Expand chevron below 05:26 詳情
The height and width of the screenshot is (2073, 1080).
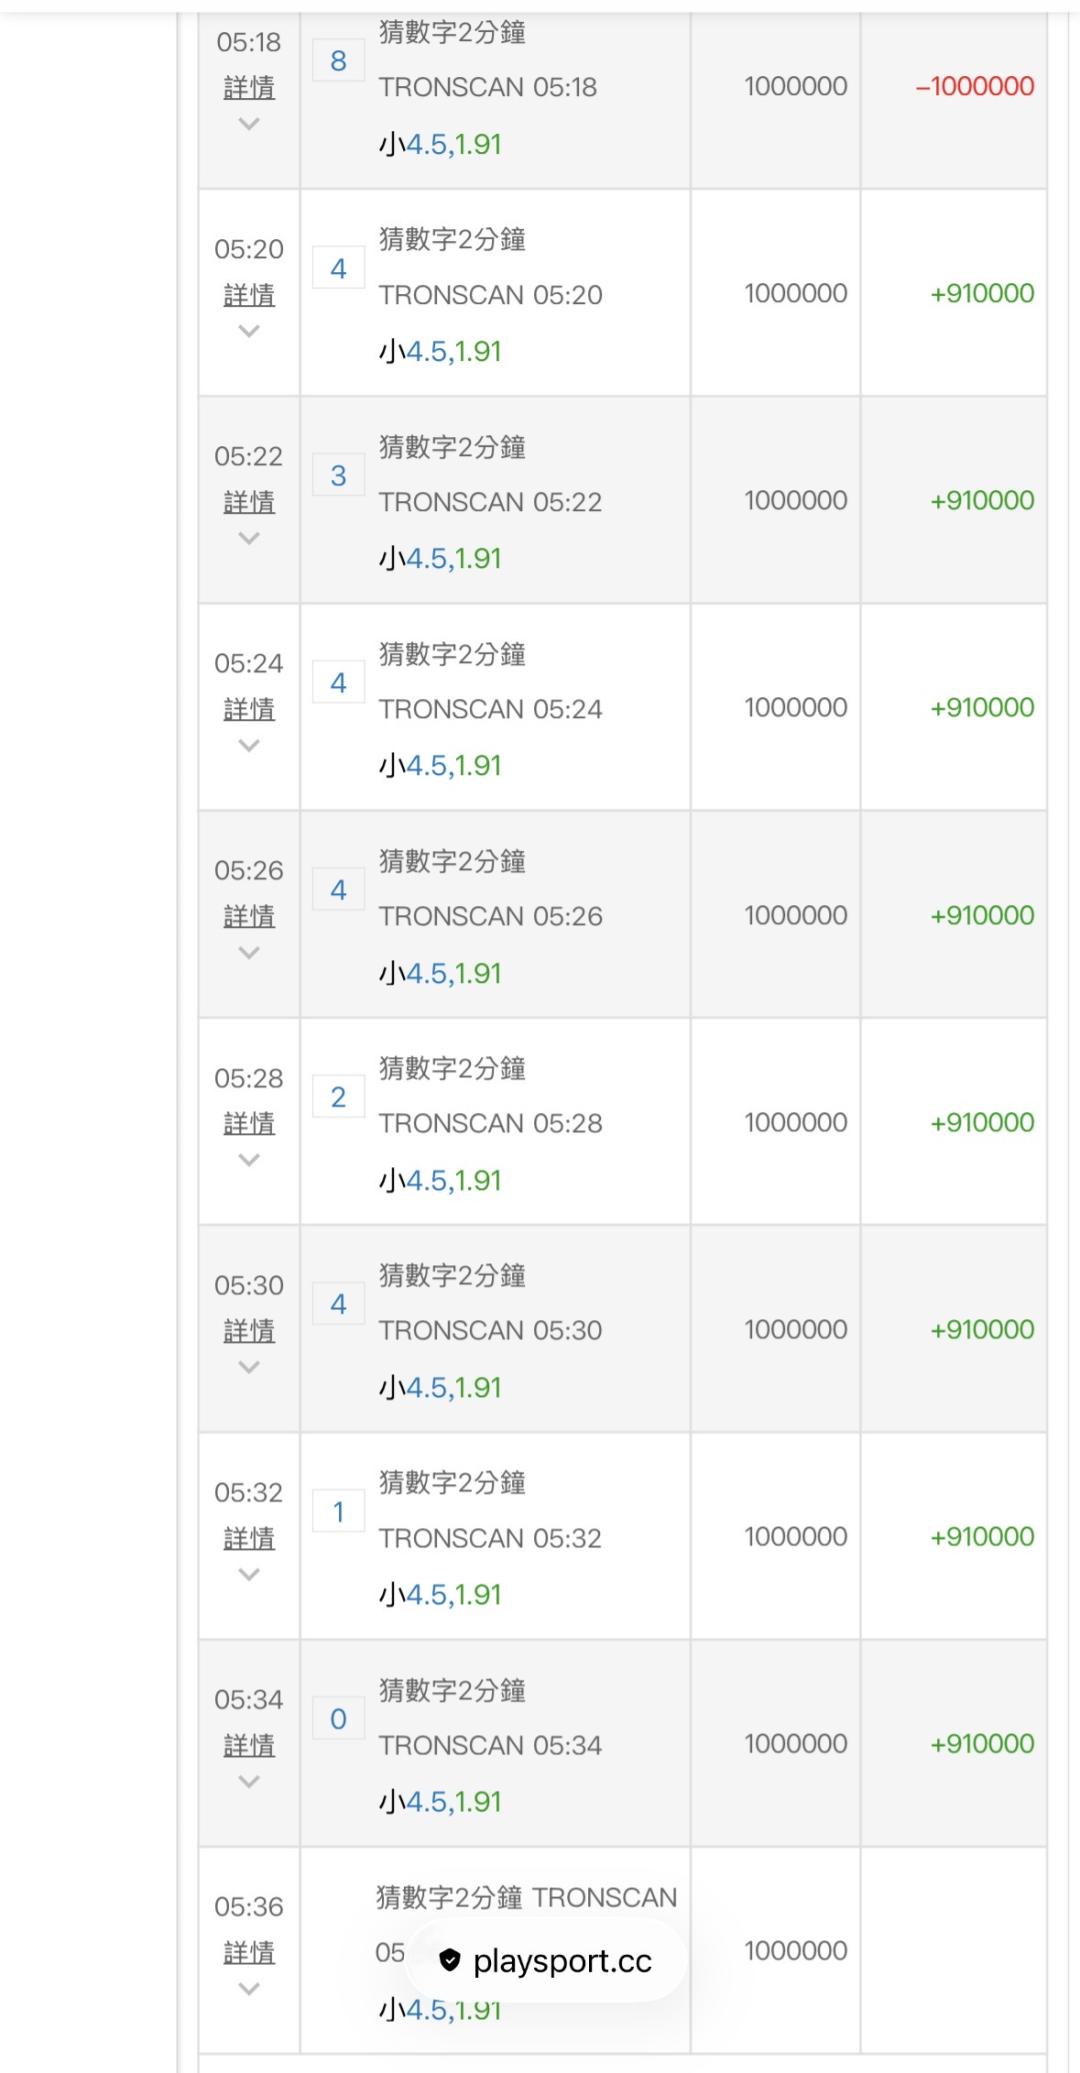click(x=249, y=952)
